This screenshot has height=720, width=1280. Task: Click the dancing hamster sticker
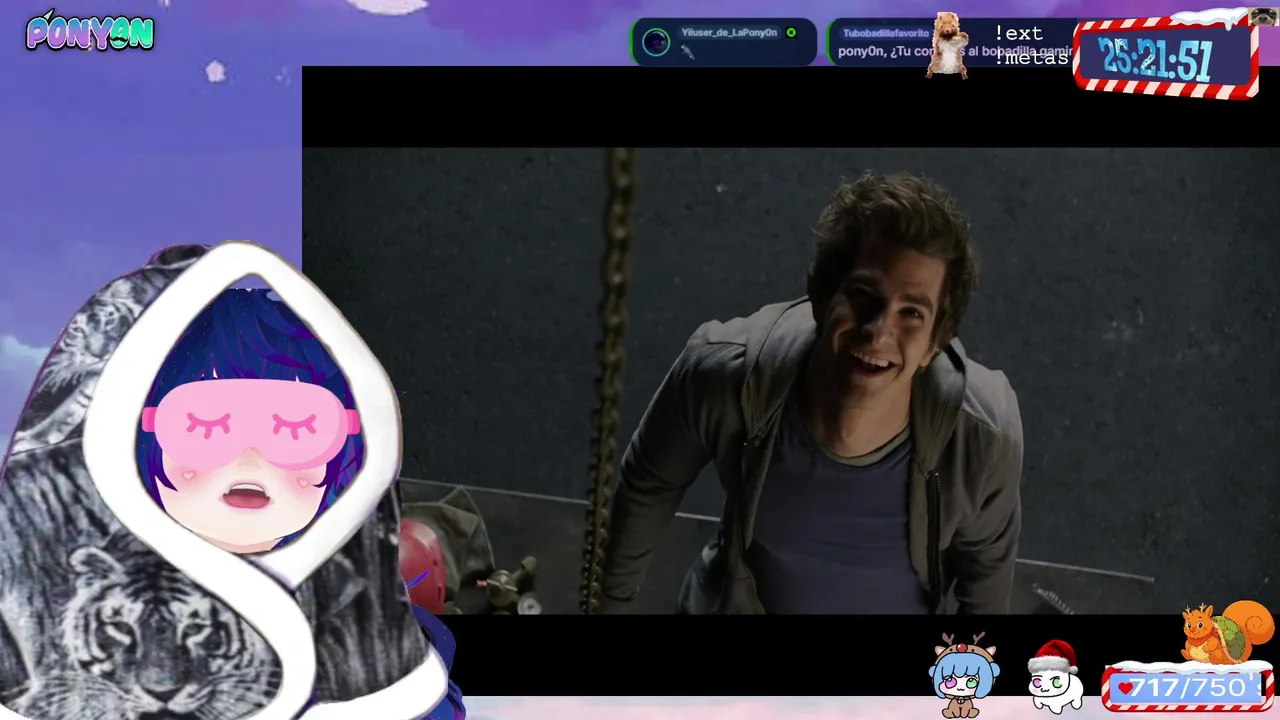pos(948,45)
